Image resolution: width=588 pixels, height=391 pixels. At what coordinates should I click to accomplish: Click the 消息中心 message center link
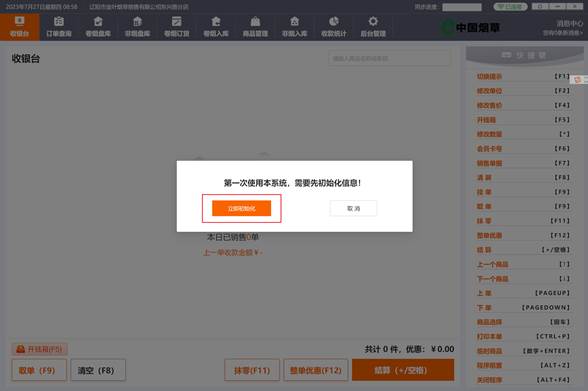570,24
